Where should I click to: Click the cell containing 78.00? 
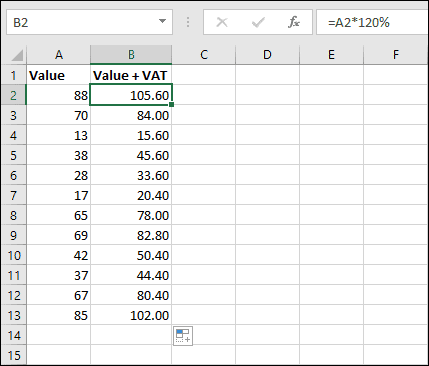[x=131, y=215]
